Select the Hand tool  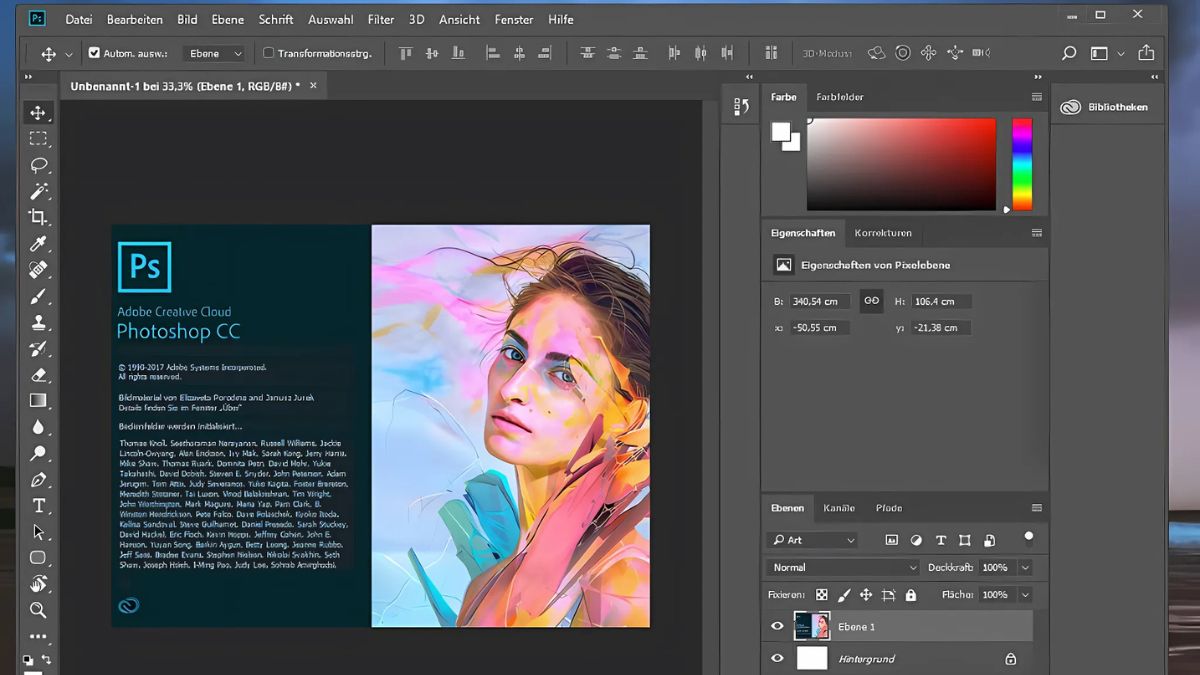(38, 584)
